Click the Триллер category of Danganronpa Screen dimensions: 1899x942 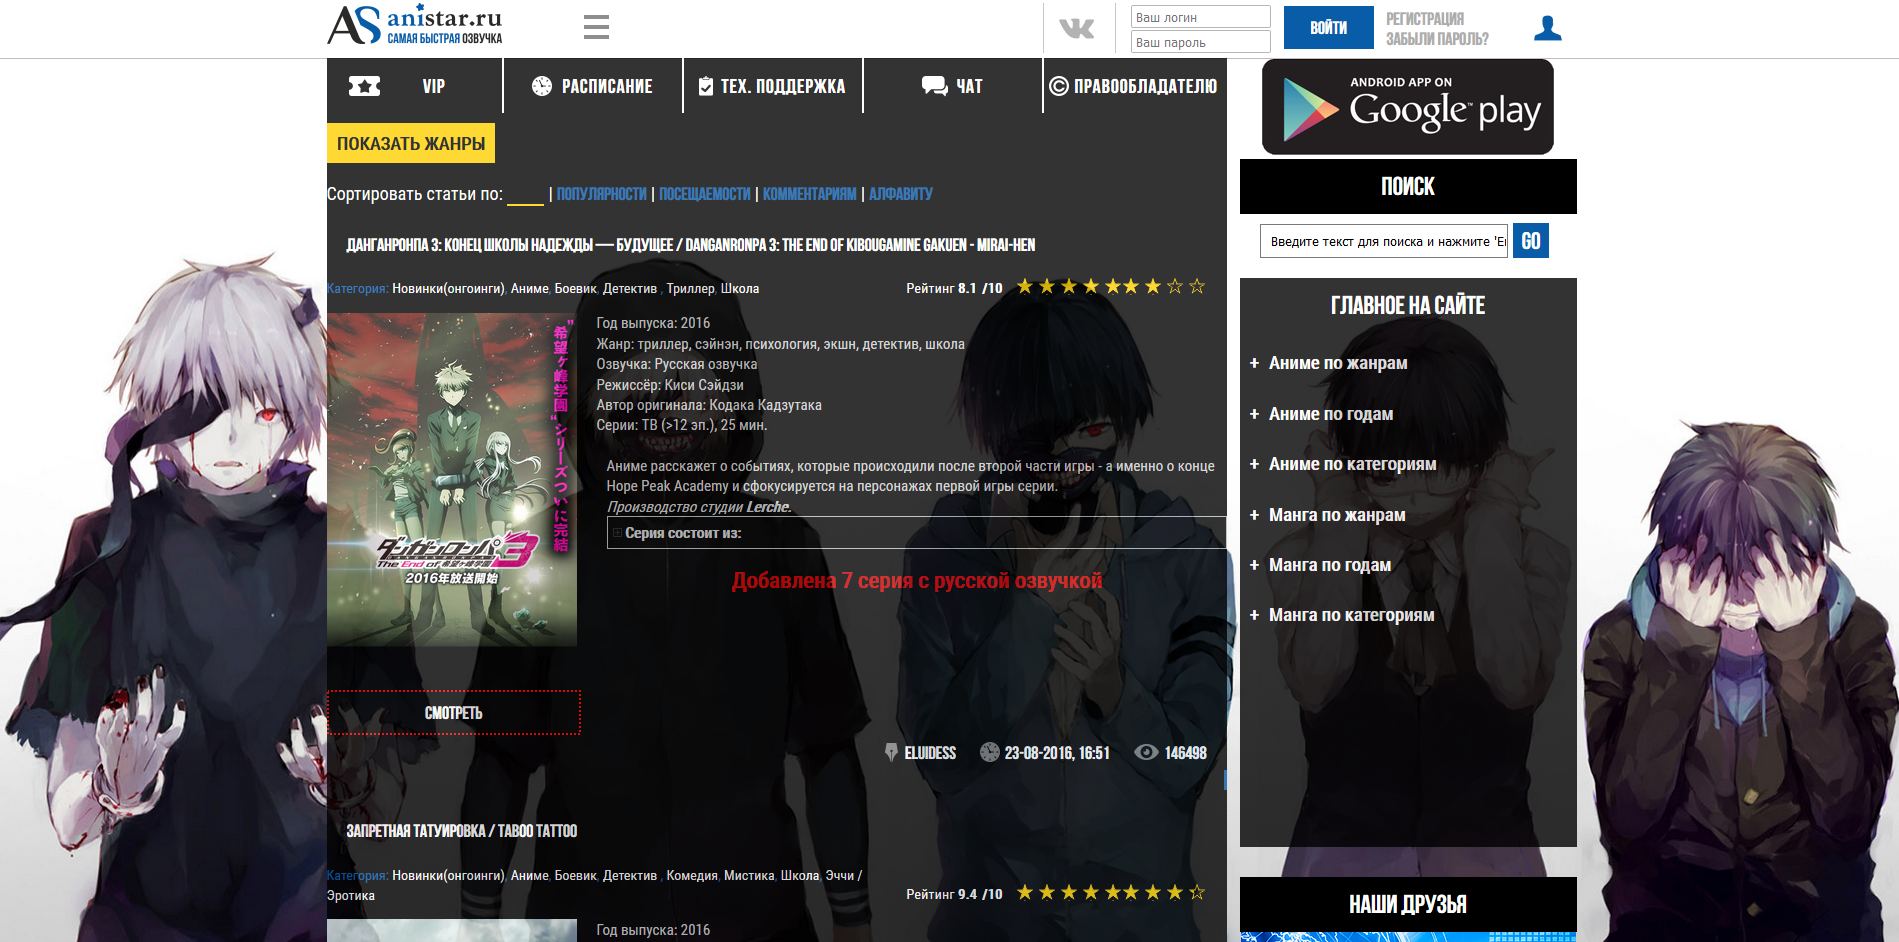tap(690, 288)
